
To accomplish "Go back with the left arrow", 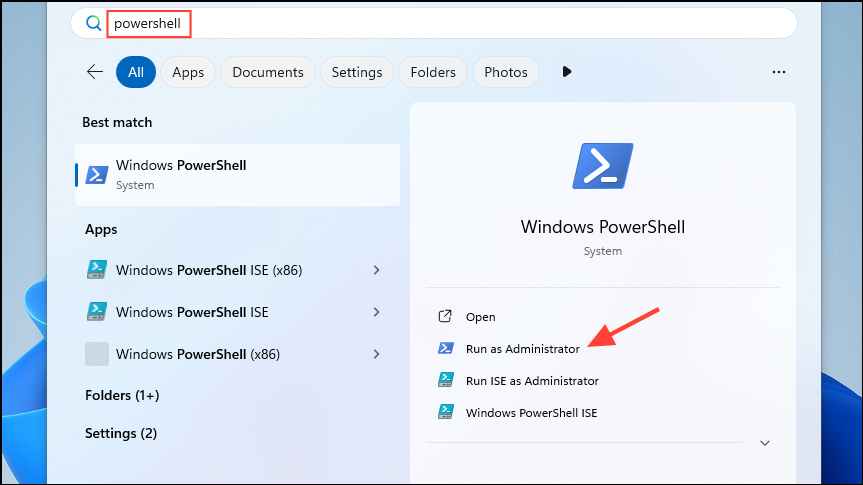I will click(x=95, y=72).
